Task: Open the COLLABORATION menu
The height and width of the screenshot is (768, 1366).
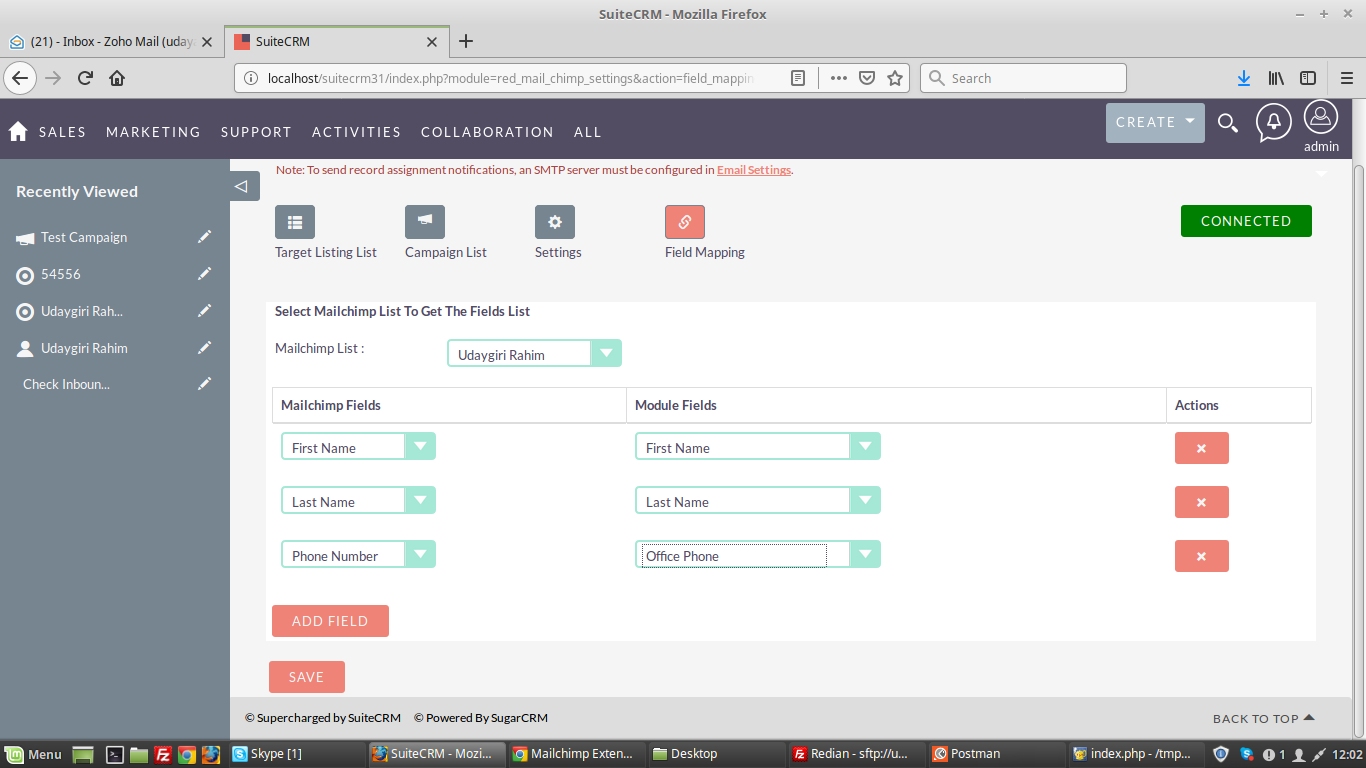Action: pyautogui.click(x=487, y=132)
